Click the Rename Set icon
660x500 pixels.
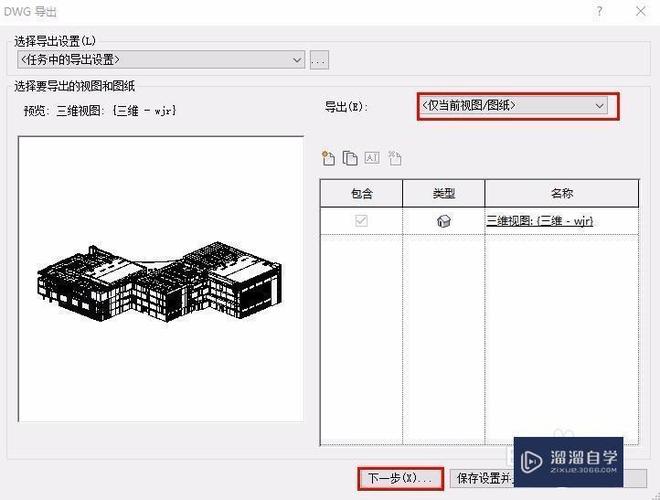pos(372,158)
